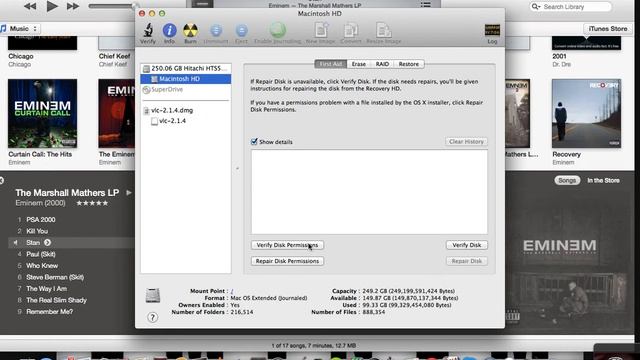Screen dimensions: 640x360
Task: Click the iTunes previous track button
Action: [30, 6]
